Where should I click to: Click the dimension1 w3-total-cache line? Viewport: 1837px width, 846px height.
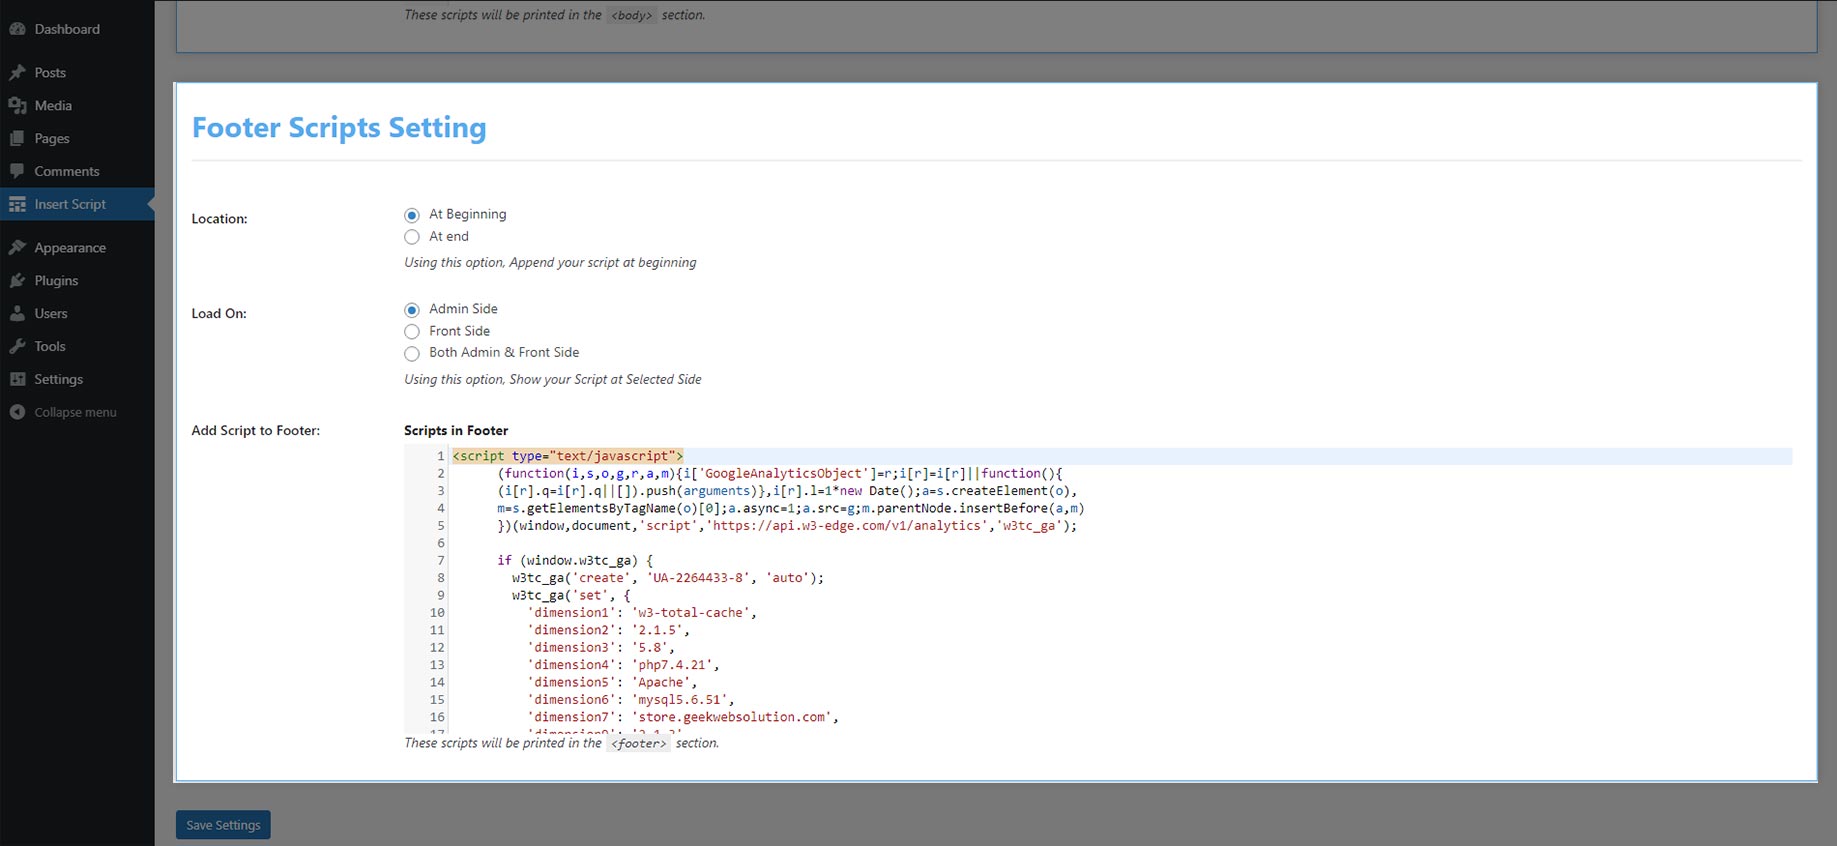642,613
